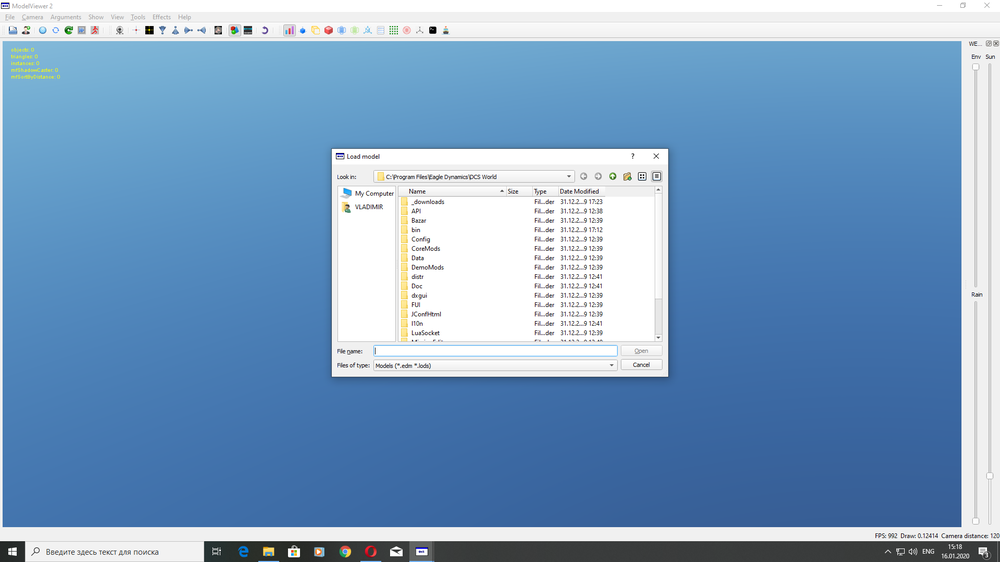Image resolution: width=1000 pixels, height=562 pixels.
Task: Go forward in Load model dialog
Action: pos(598,177)
